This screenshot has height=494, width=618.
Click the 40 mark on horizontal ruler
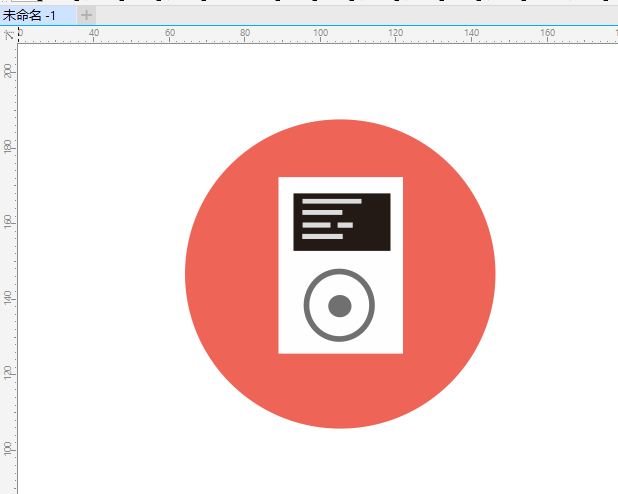pos(94,34)
